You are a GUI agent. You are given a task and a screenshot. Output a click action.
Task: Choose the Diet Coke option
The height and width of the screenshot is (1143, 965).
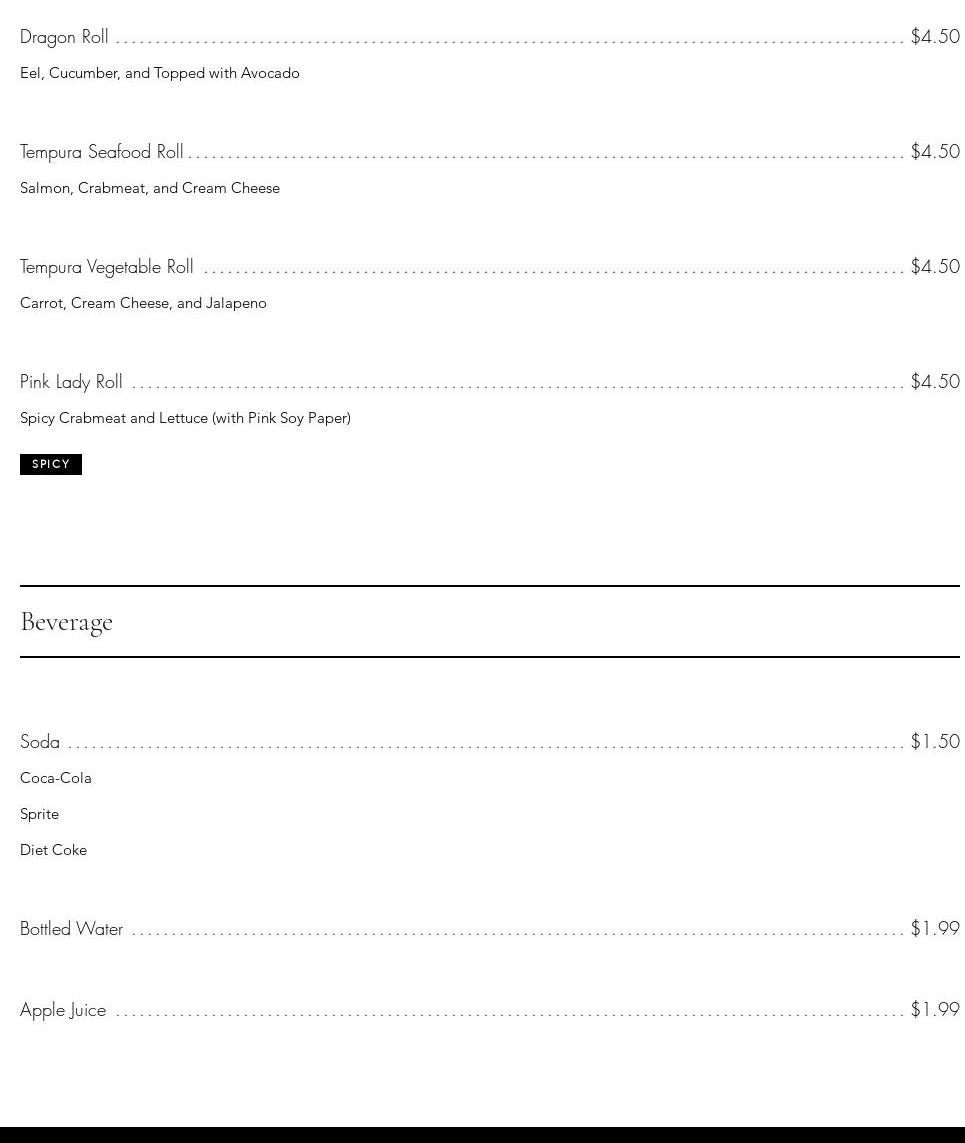coord(54,850)
